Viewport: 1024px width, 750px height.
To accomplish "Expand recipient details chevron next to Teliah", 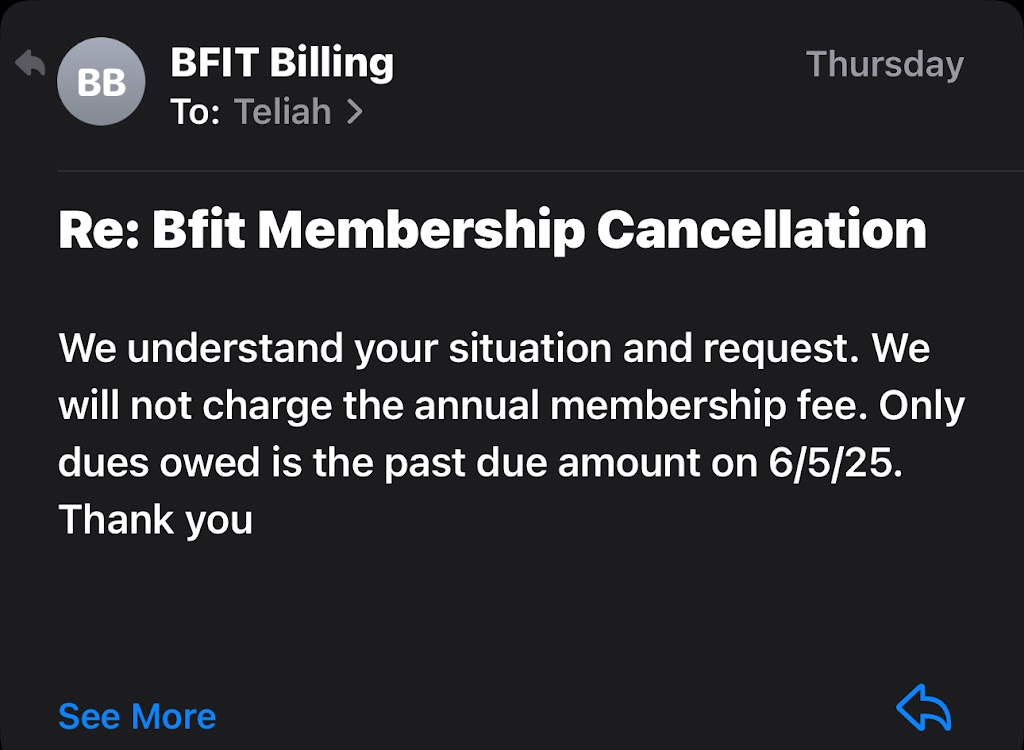I will coord(353,112).
